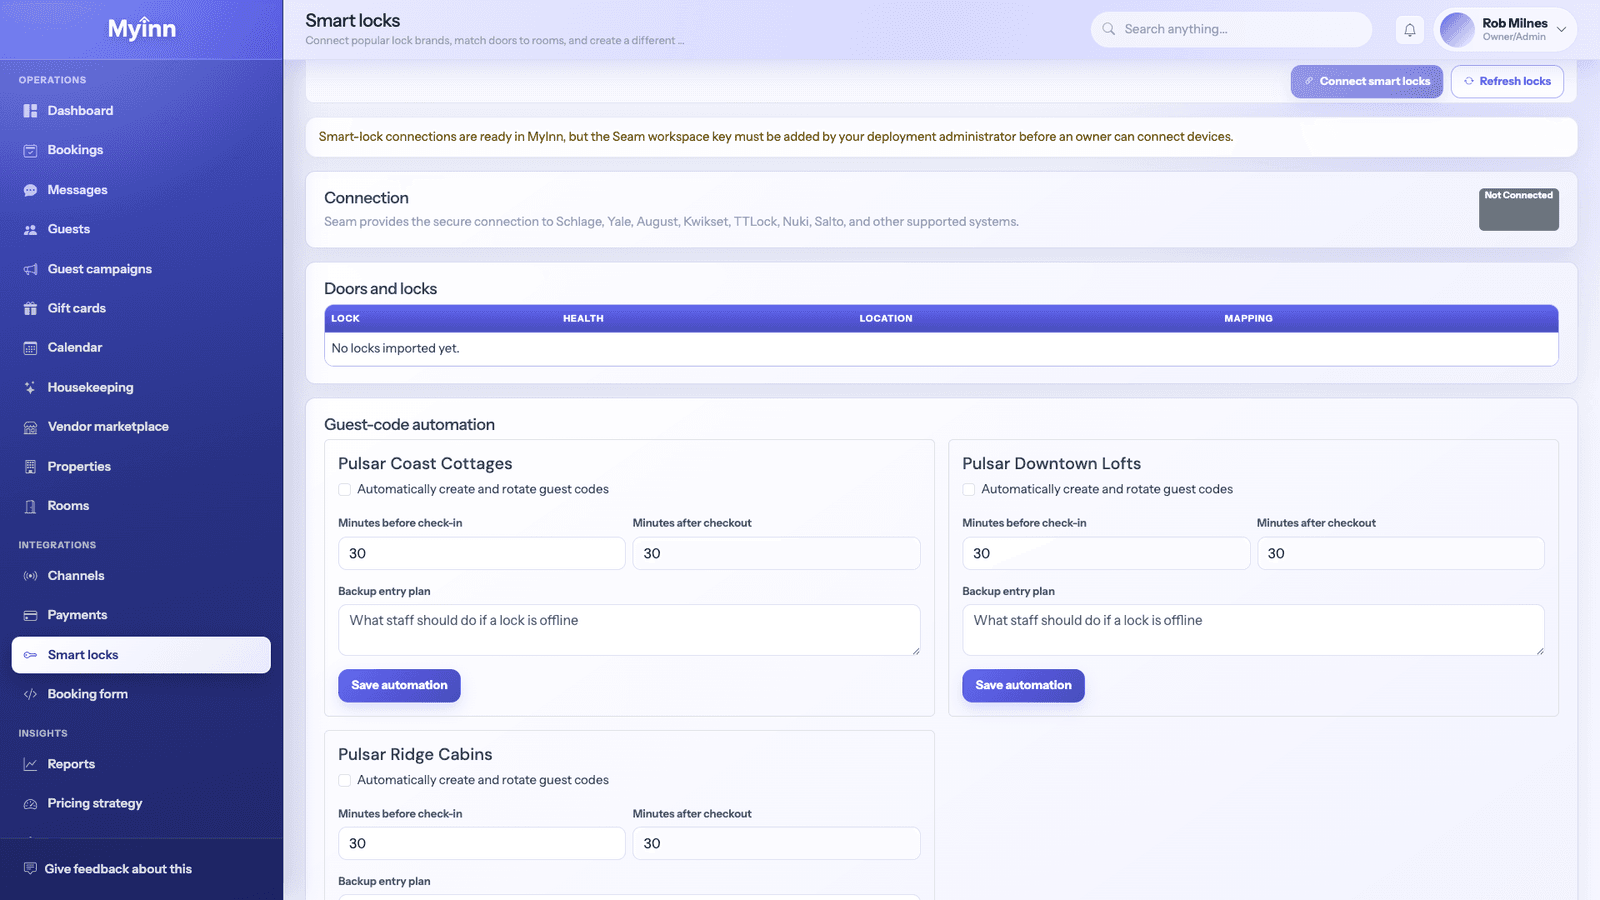The image size is (1600, 900).
Task: Click the Reports chart icon
Action: 30,764
